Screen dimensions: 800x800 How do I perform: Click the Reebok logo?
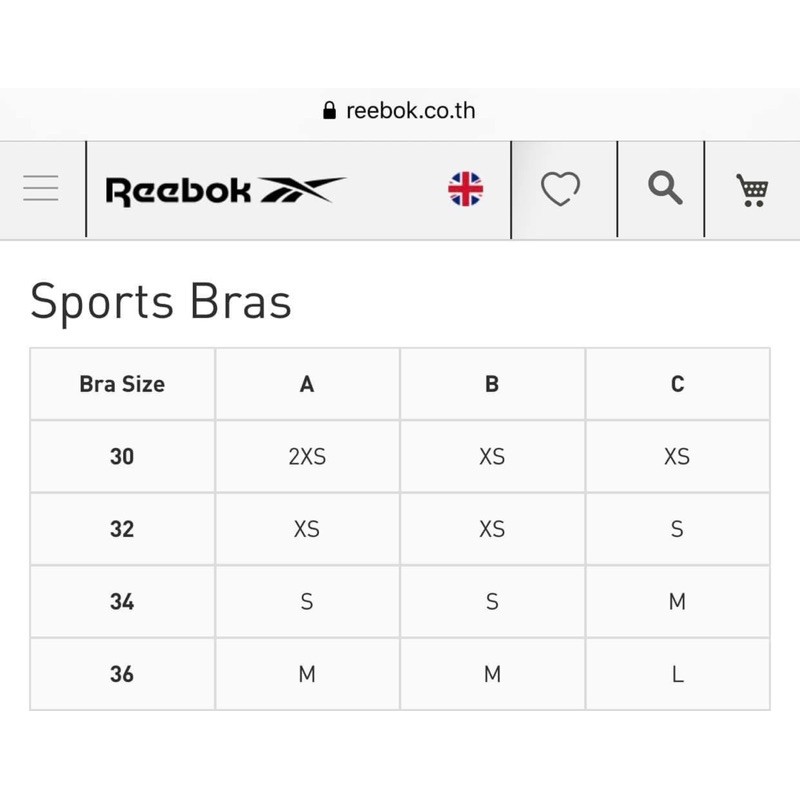pyautogui.click(x=226, y=191)
